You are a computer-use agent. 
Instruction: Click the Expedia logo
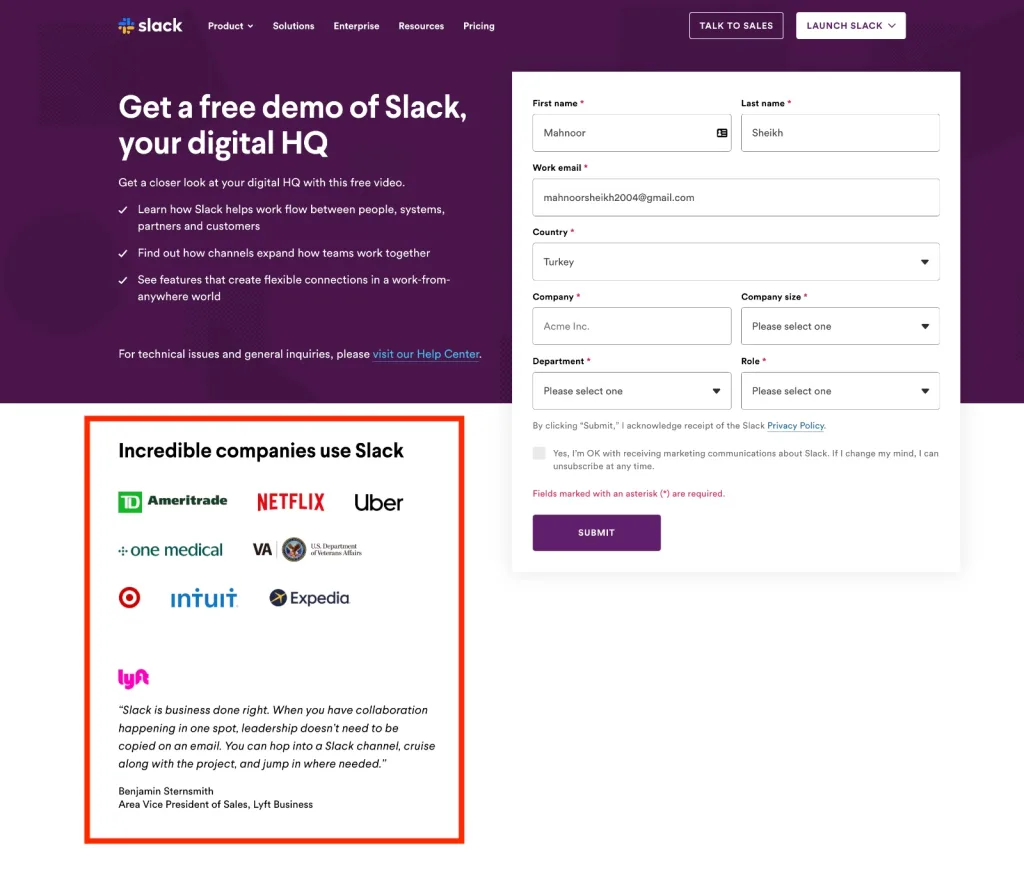310,597
